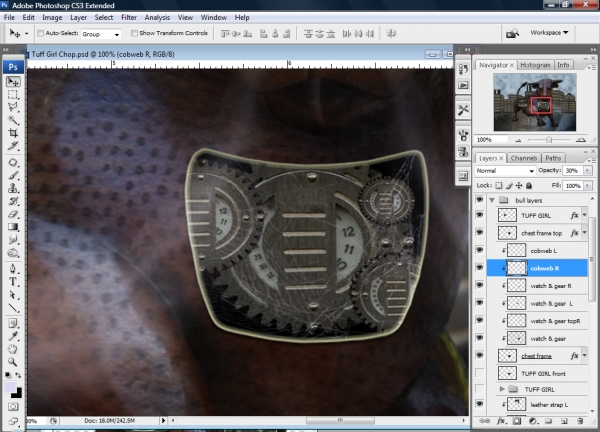The height and width of the screenshot is (432, 600).
Task: Click the Navigator preview thumbnail
Action: coord(535,102)
